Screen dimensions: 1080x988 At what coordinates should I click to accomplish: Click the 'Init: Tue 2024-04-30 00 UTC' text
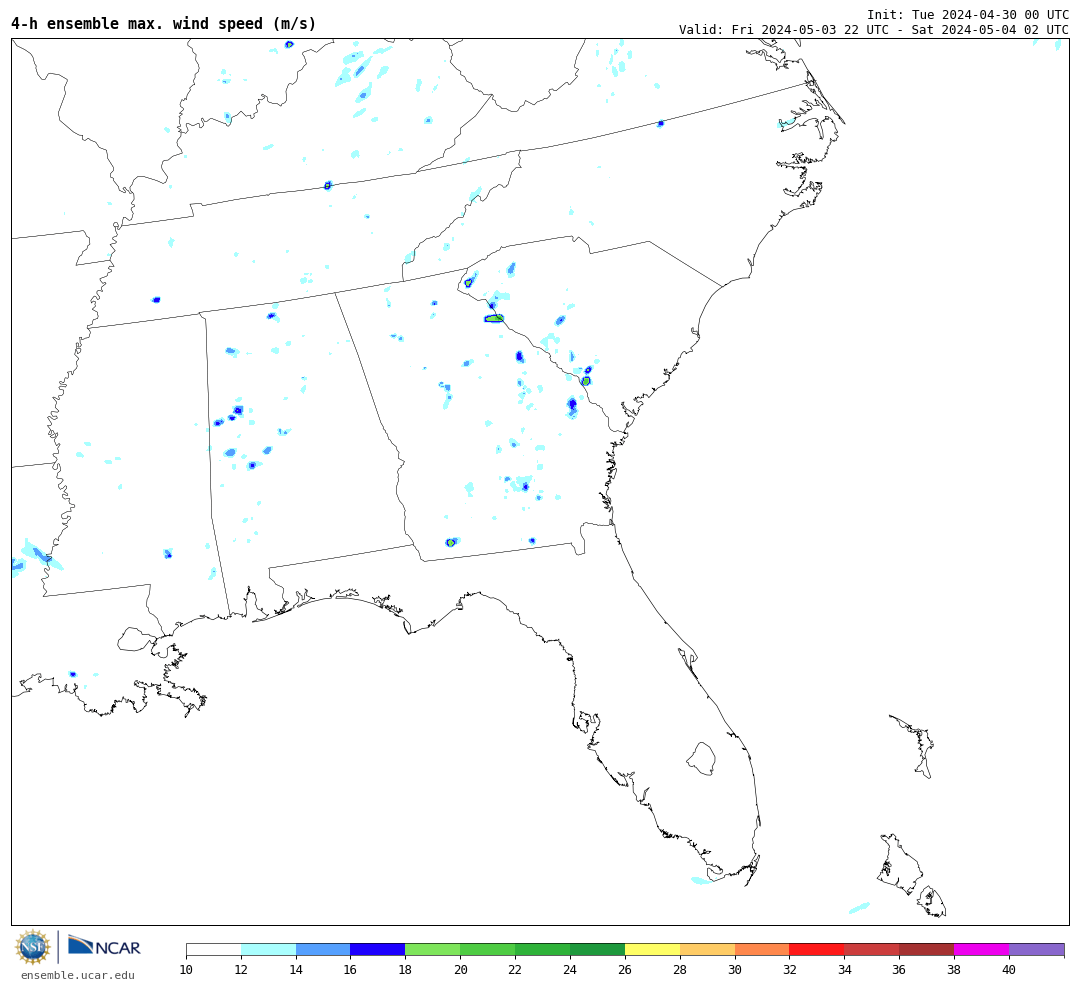[968, 14]
